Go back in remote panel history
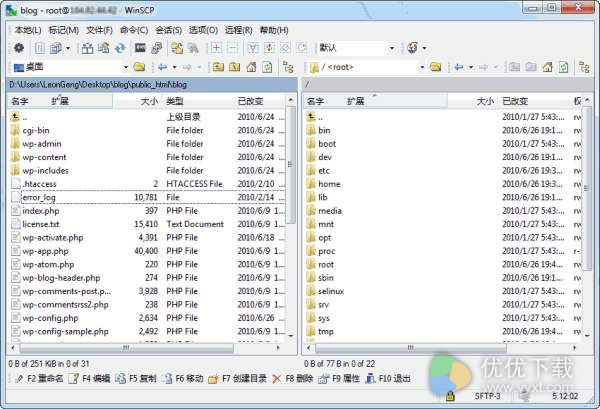Screen dimensions: 600x409 coord(459,67)
